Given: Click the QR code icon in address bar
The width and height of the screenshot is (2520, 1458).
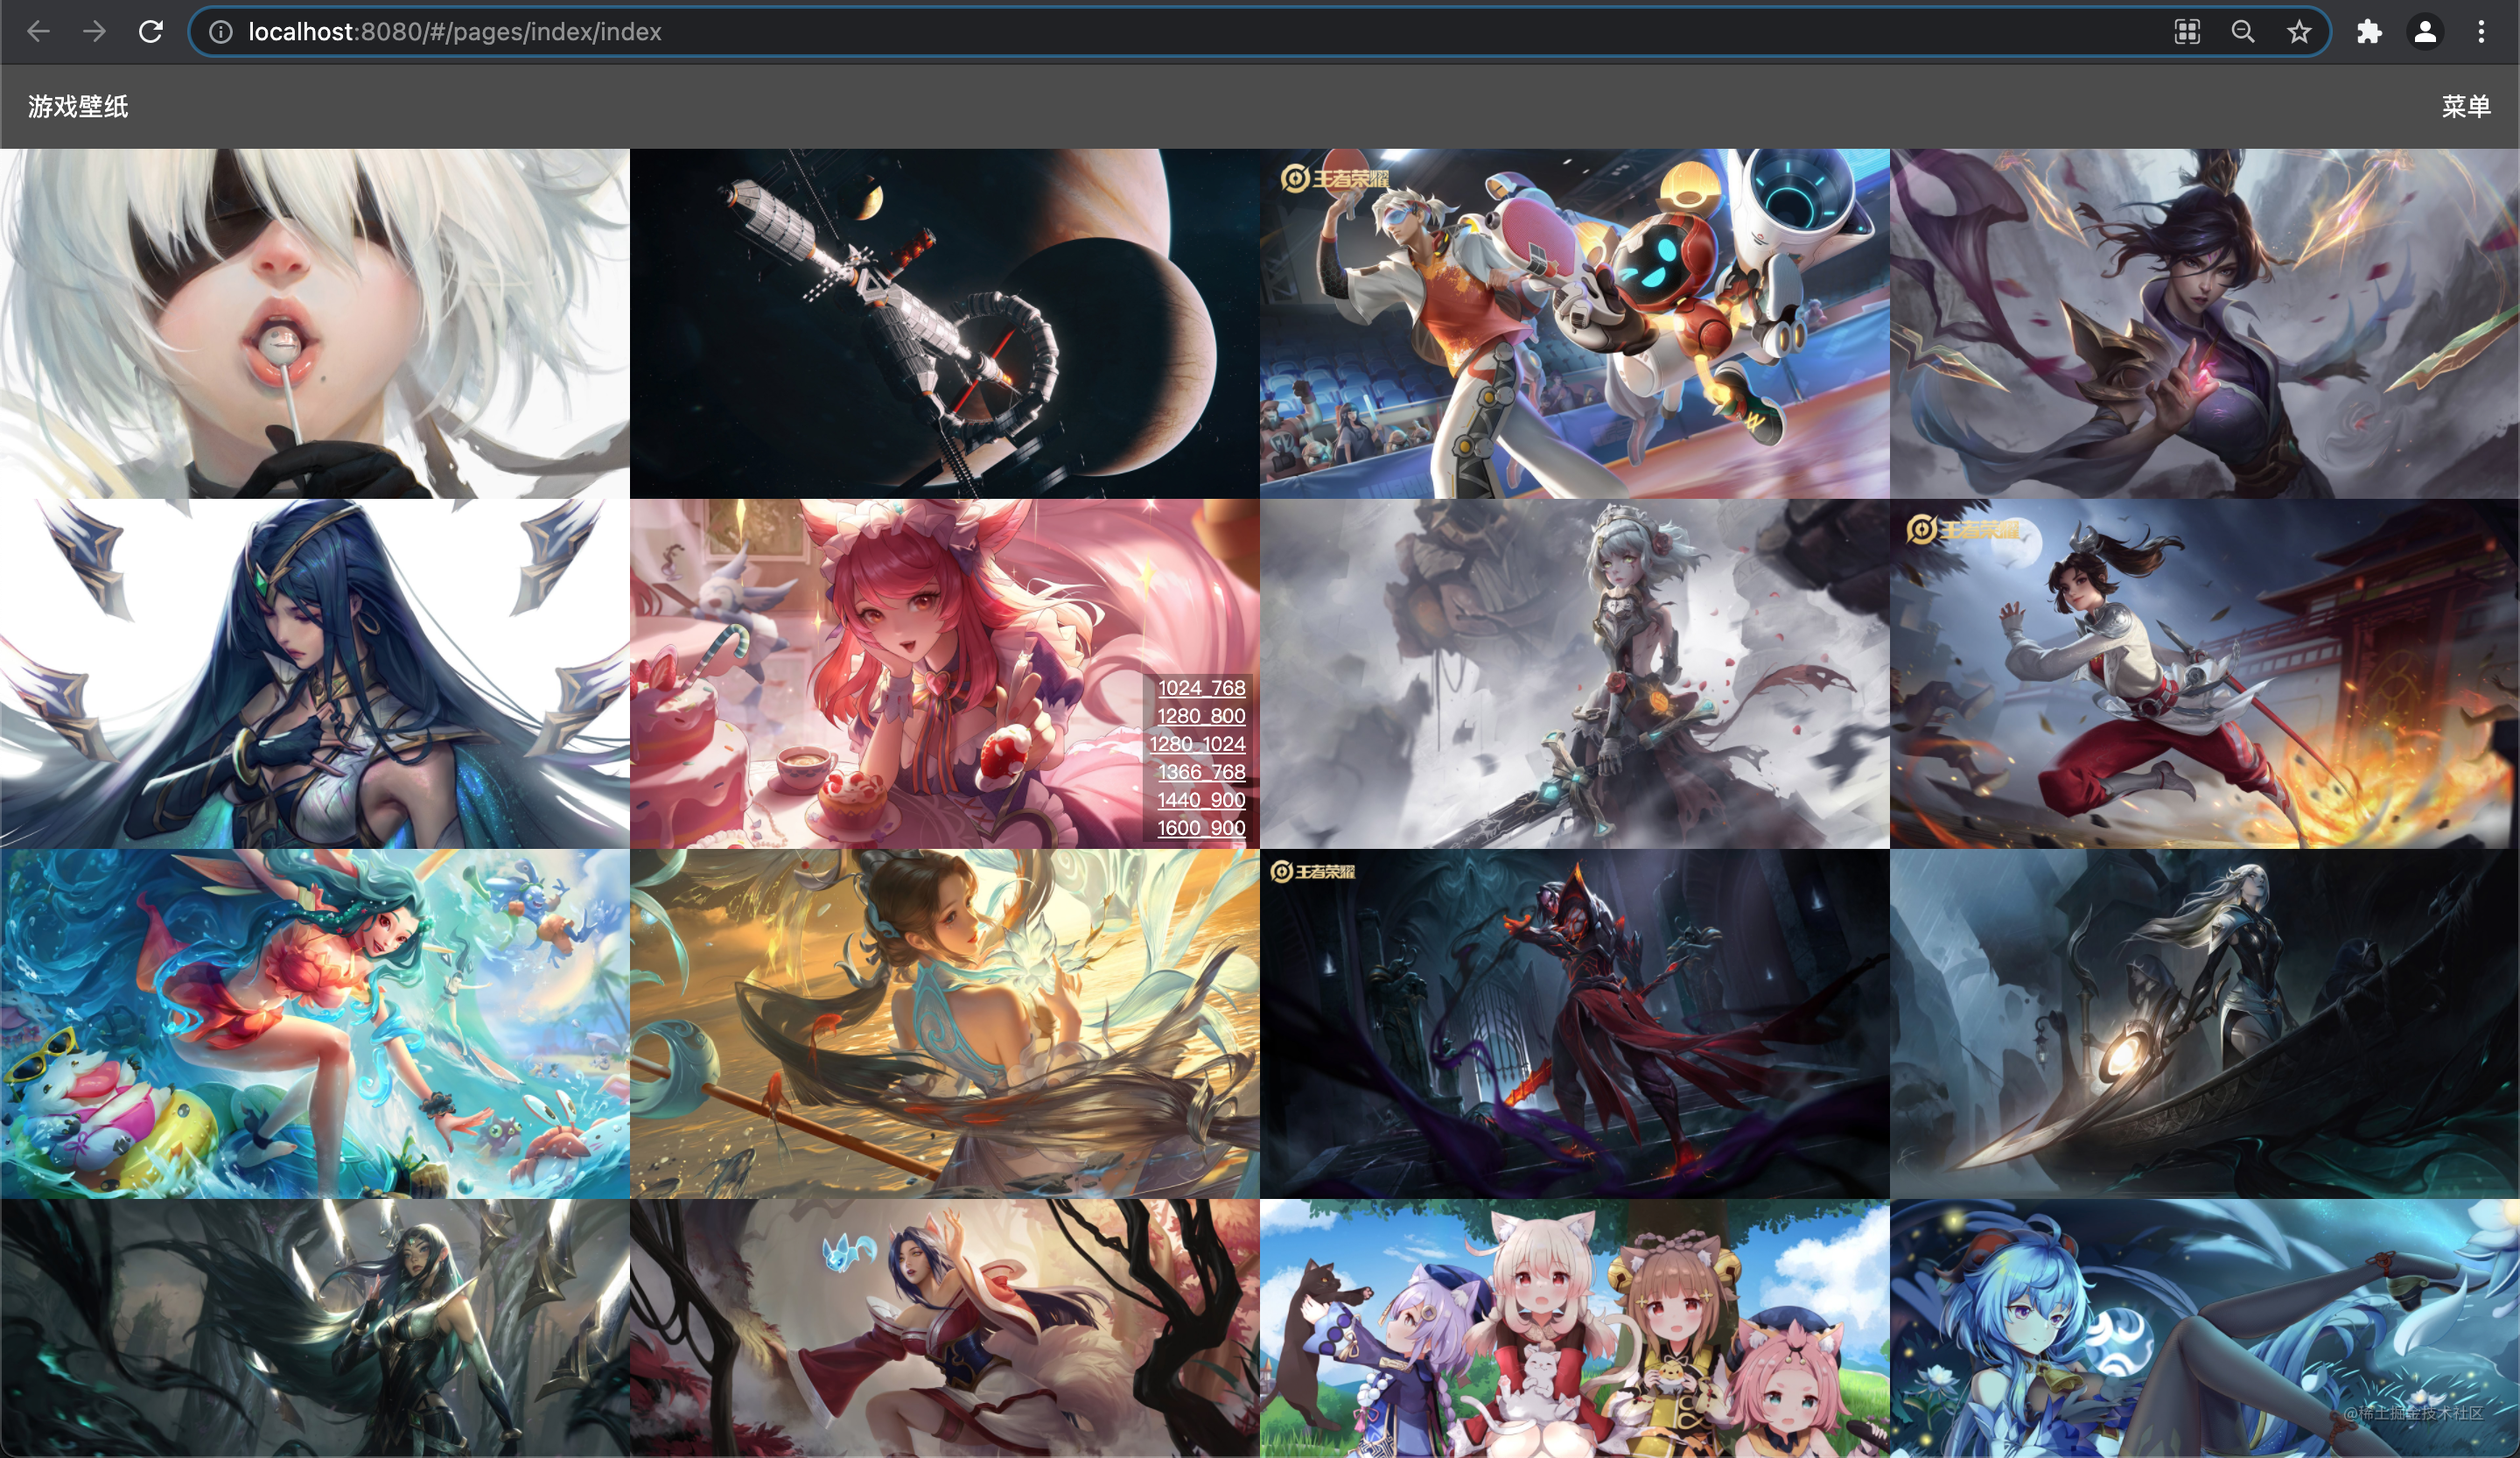Looking at the screenshot, I should click(2188, 32).
